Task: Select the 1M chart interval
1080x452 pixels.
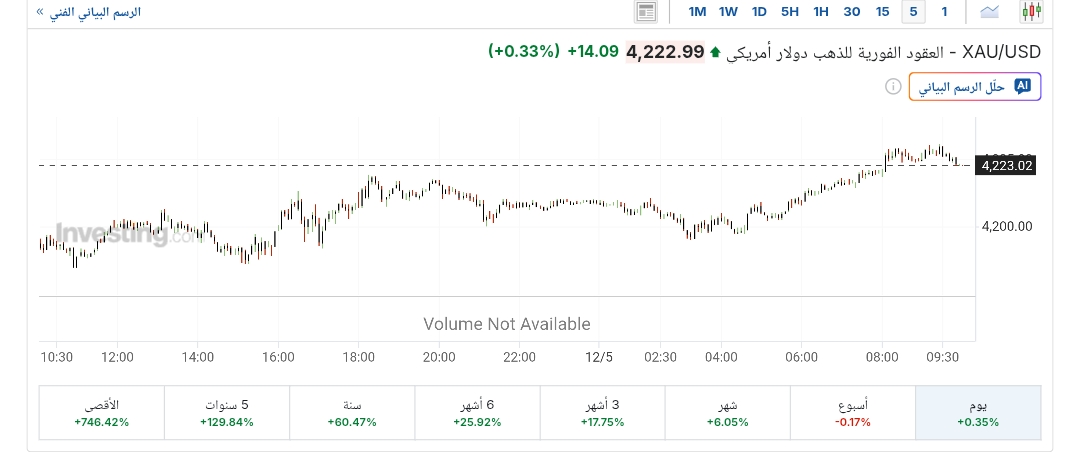Action: point(697,12)
